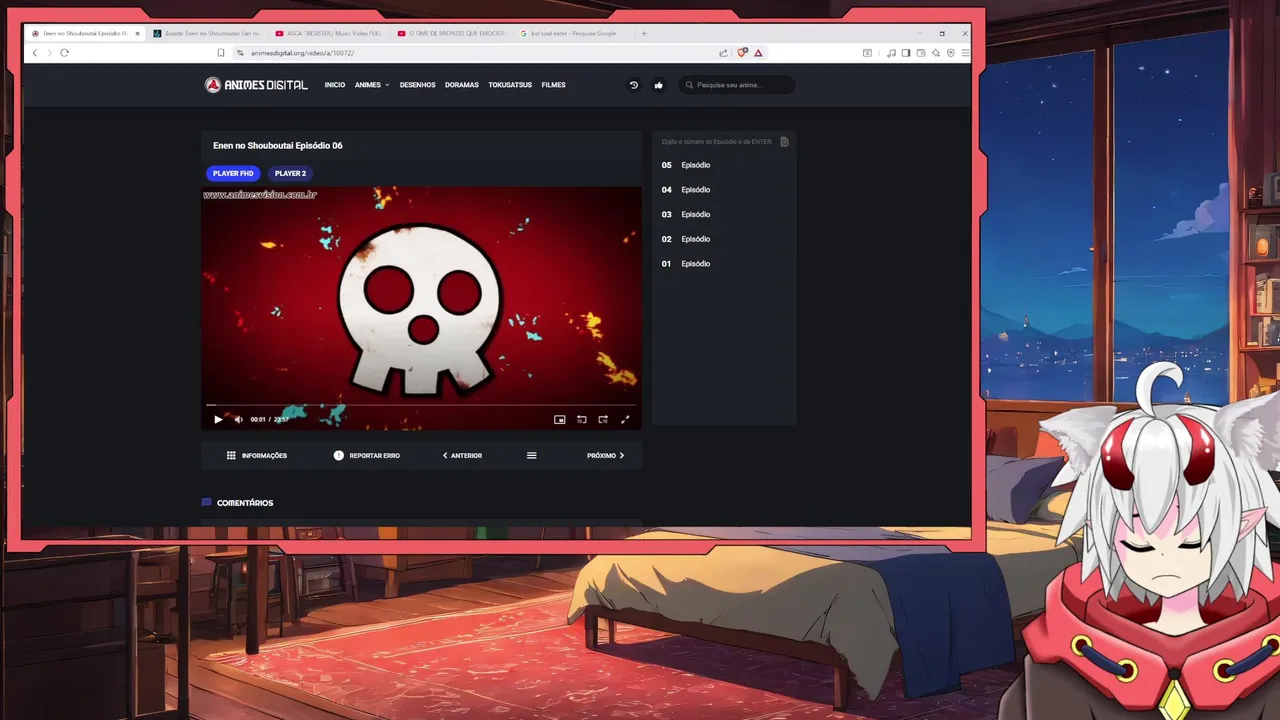
Task: Go forward in browser history
Action: [x=50, y=52]
